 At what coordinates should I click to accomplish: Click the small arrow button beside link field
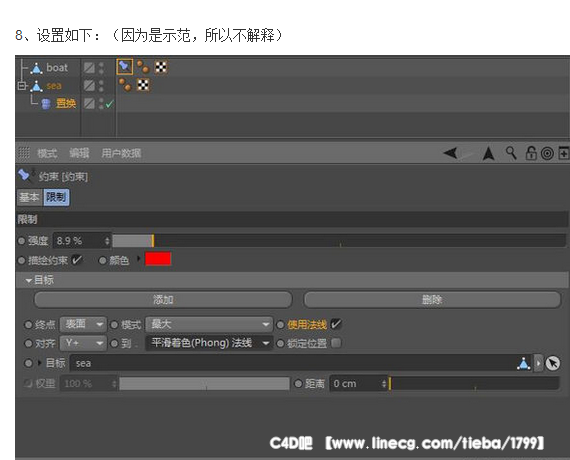(x=538, y=363)
